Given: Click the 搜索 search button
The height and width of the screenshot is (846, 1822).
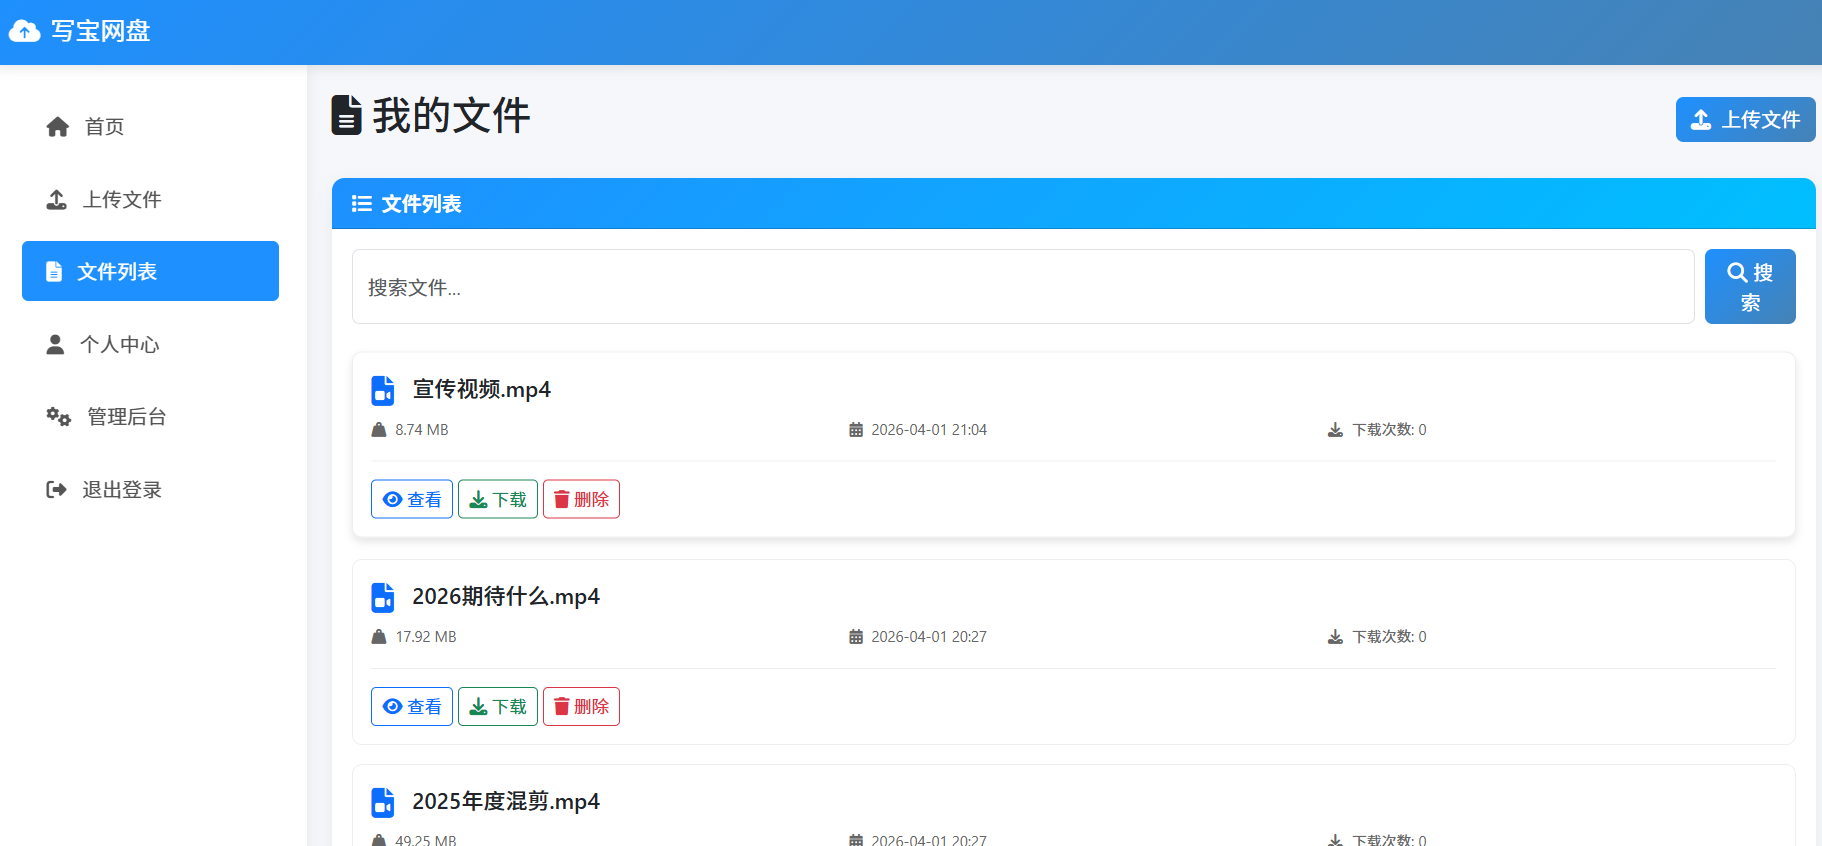Looking at the screenshot, I should pyautogui.click(x=1750, y=287).
